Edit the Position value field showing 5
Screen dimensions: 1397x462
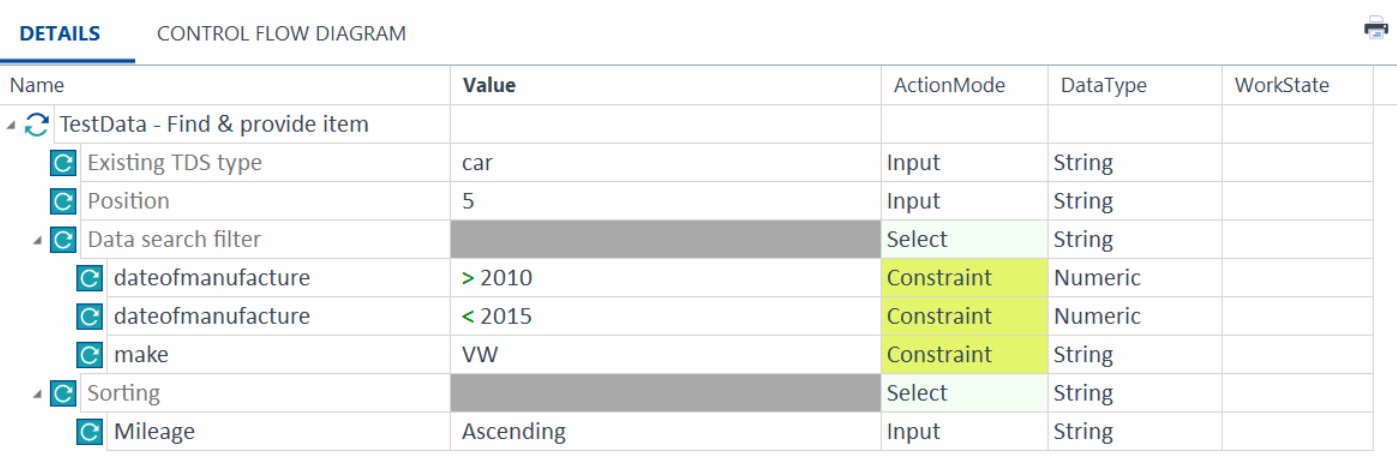point(665,201)
